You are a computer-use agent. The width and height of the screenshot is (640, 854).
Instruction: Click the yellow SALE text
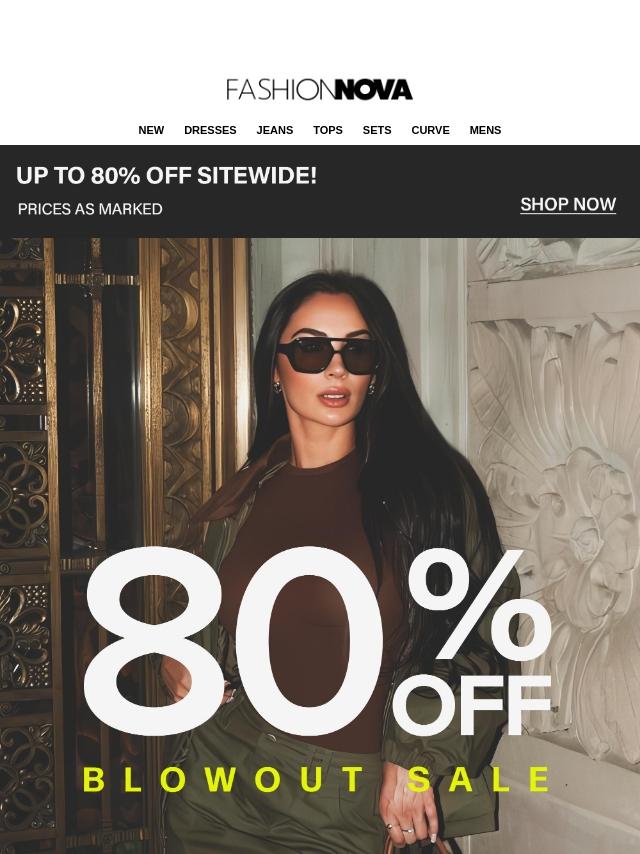[479, 779]
